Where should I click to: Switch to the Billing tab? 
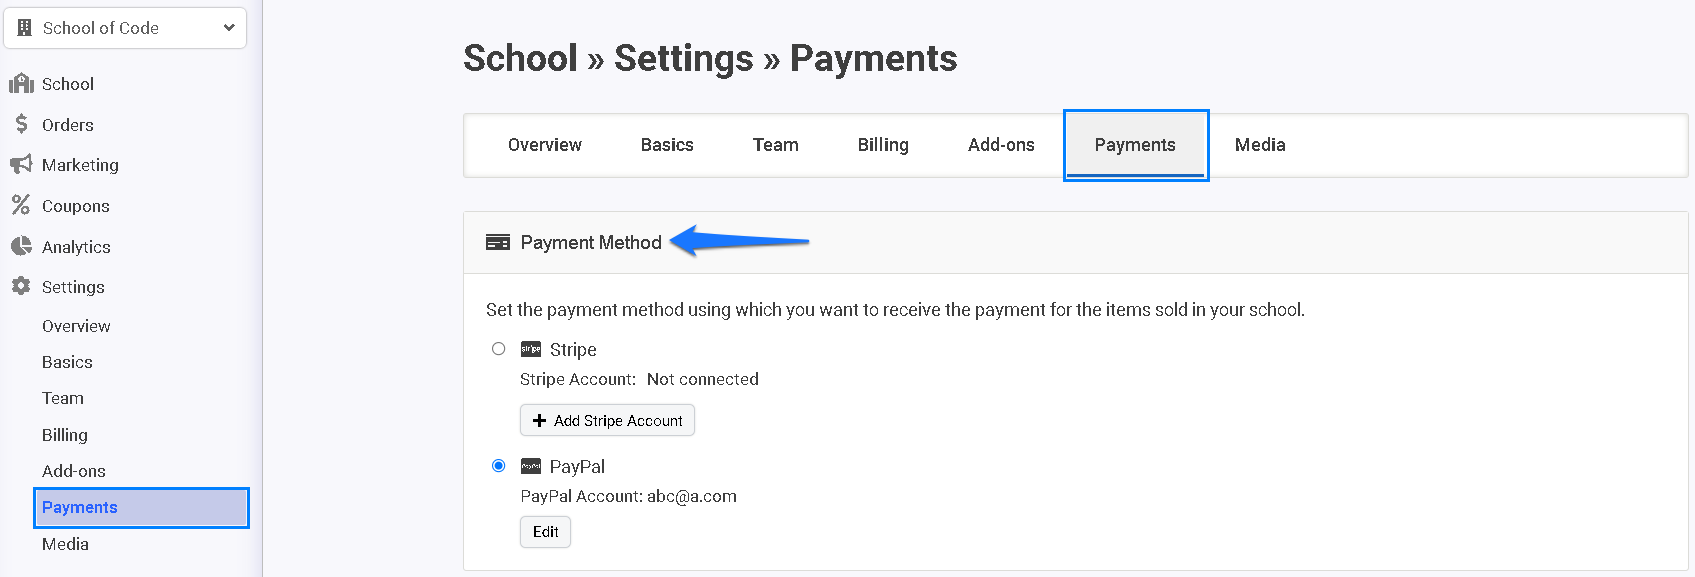(x=883, y=145)
